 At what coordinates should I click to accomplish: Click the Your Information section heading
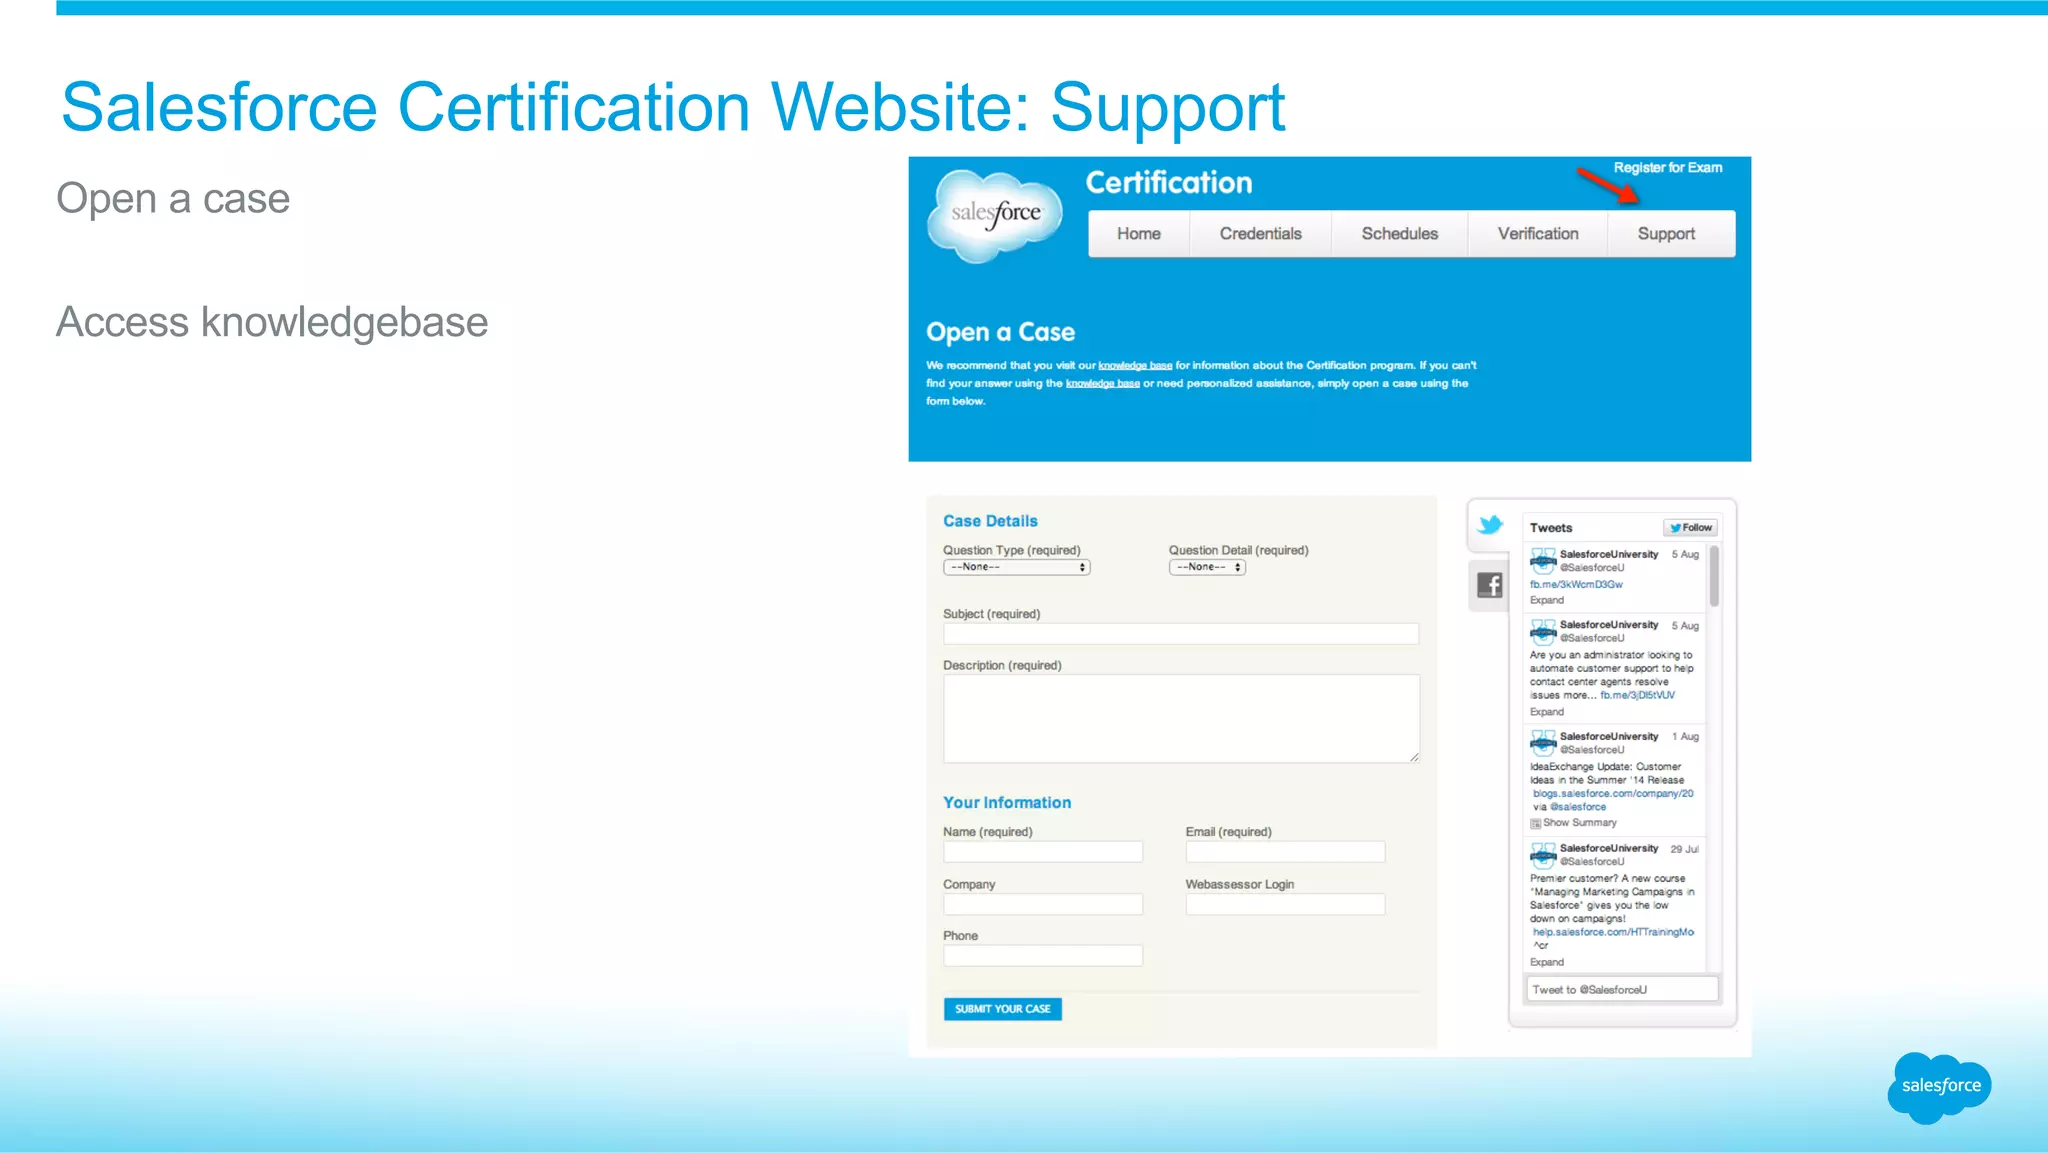1007,803
